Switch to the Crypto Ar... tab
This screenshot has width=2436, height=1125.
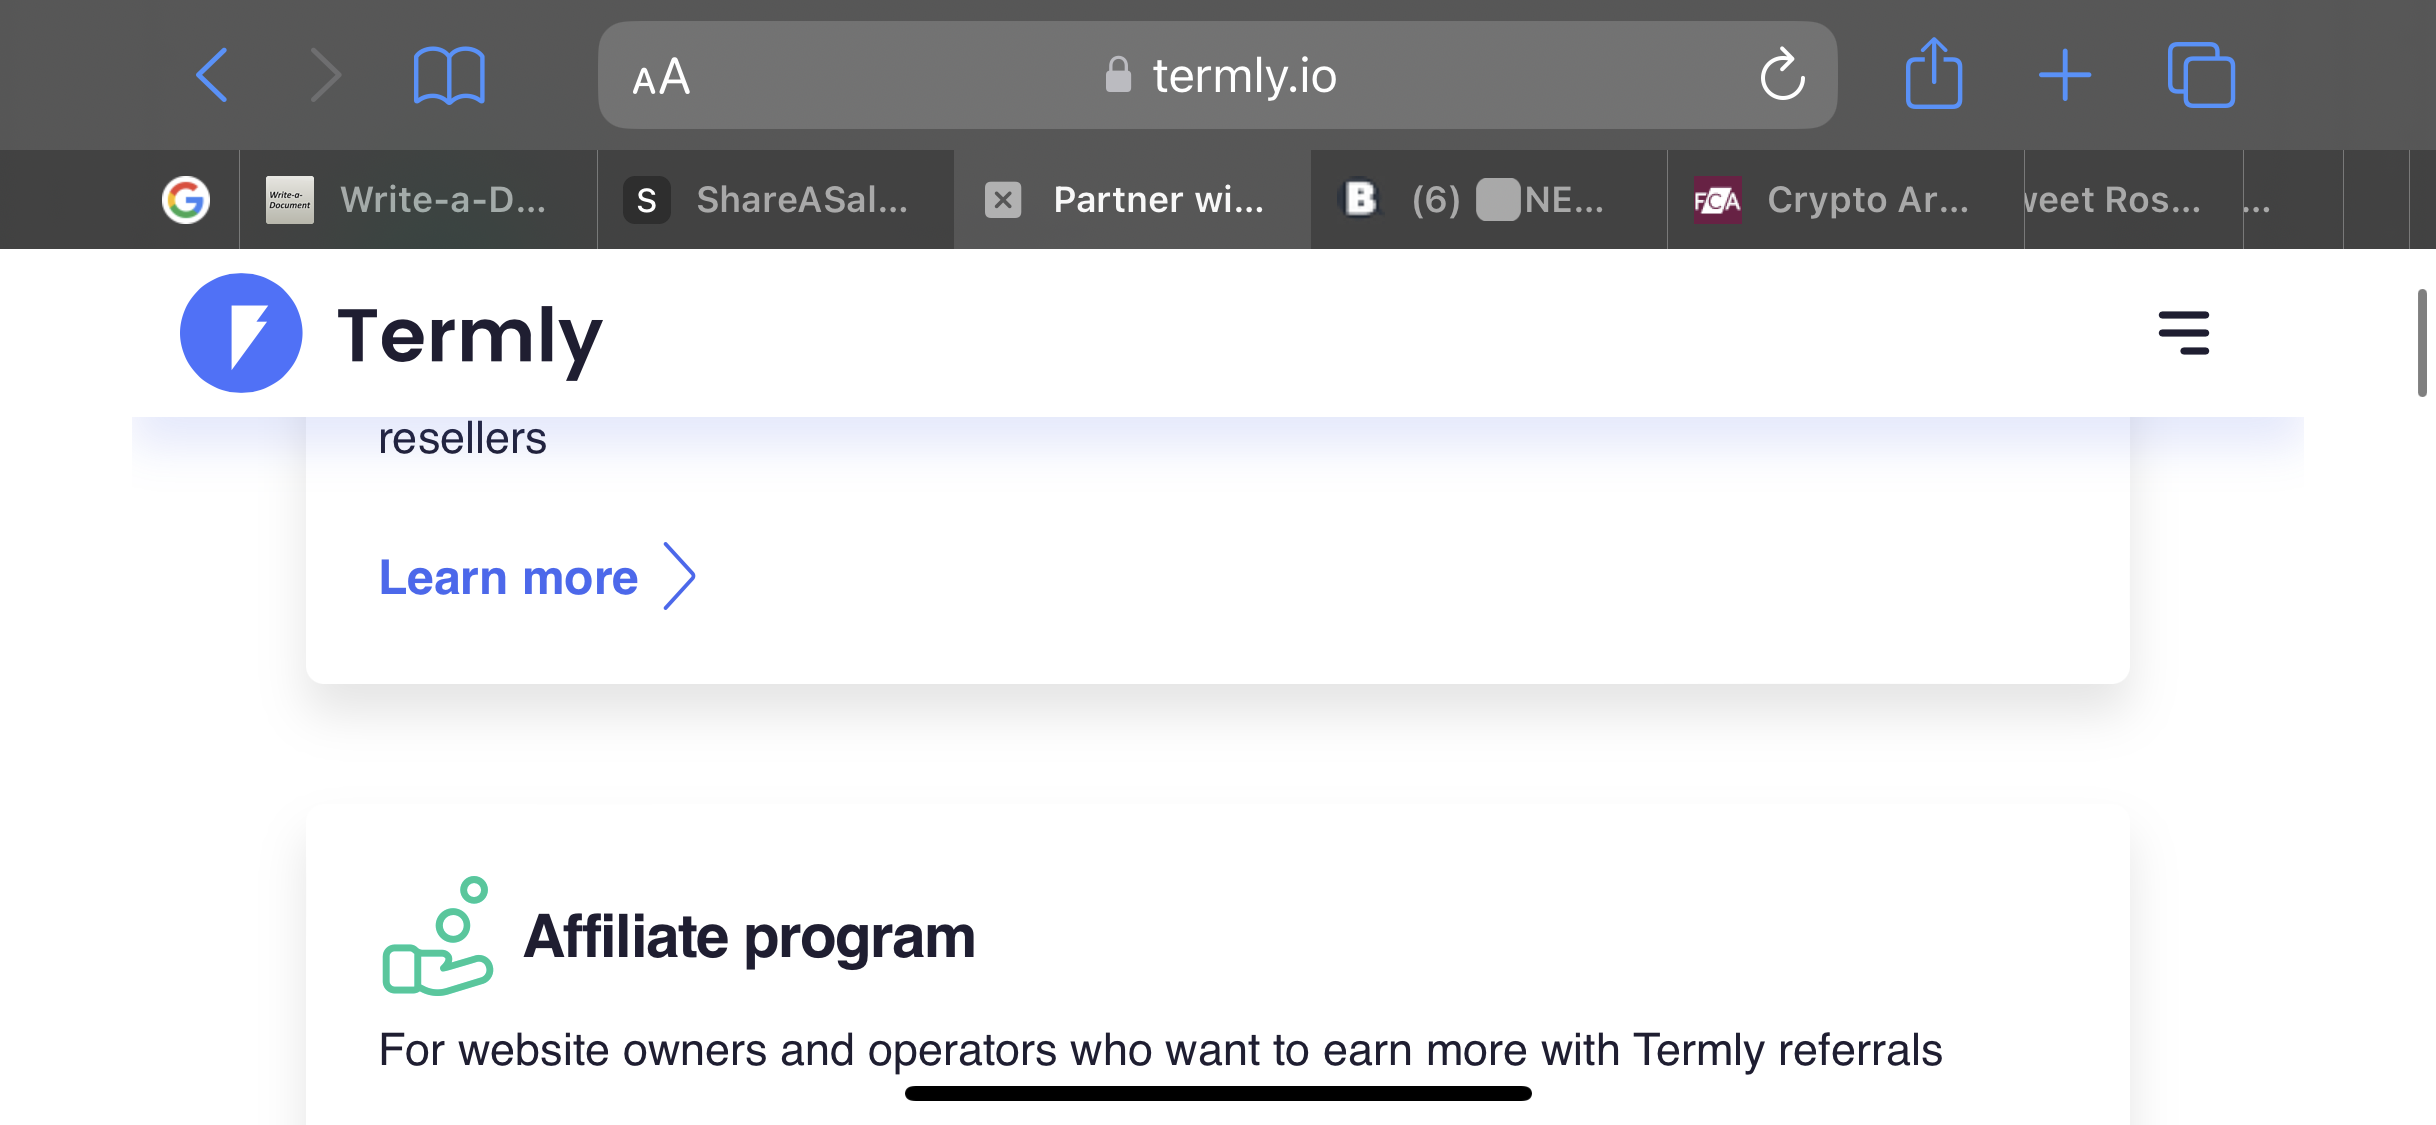tap(1845, 200)
